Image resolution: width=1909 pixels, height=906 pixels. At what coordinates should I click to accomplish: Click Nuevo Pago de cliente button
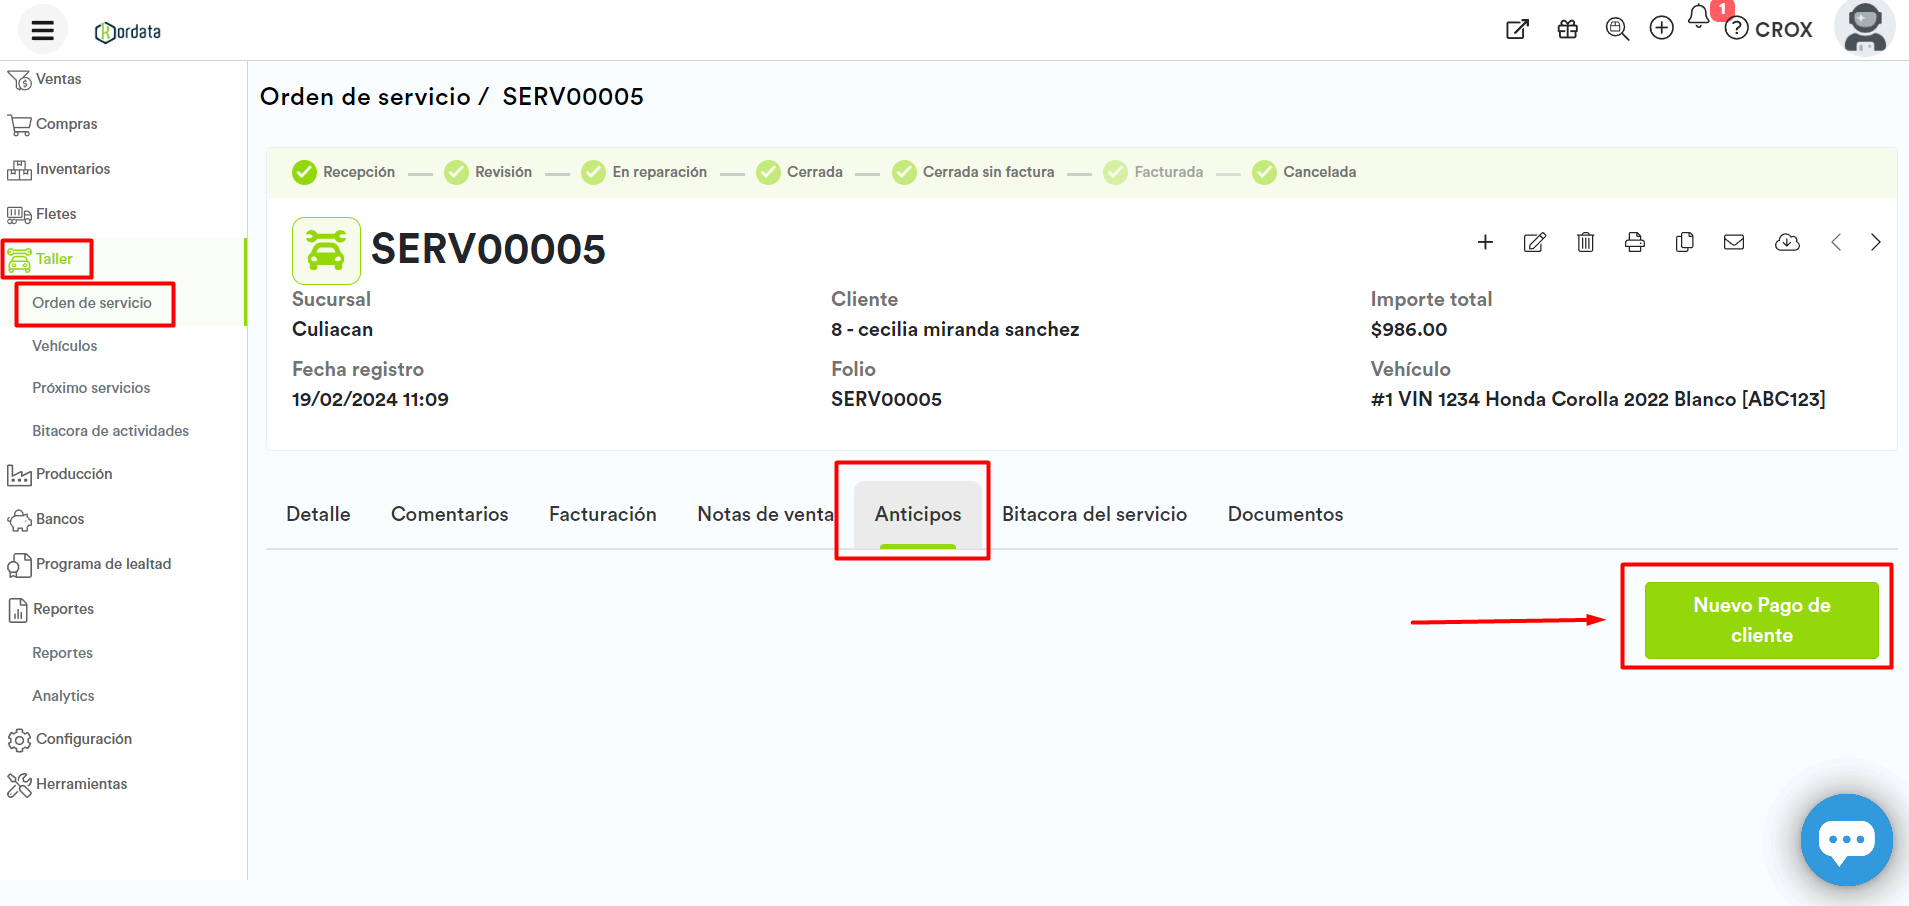pyautogui.click(x=1761, y=620)
